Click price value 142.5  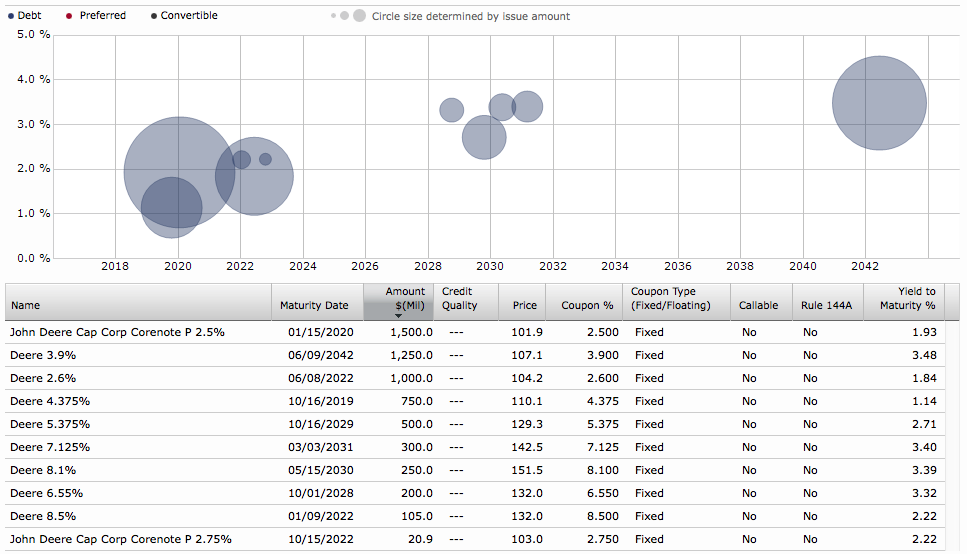[527, 447]
